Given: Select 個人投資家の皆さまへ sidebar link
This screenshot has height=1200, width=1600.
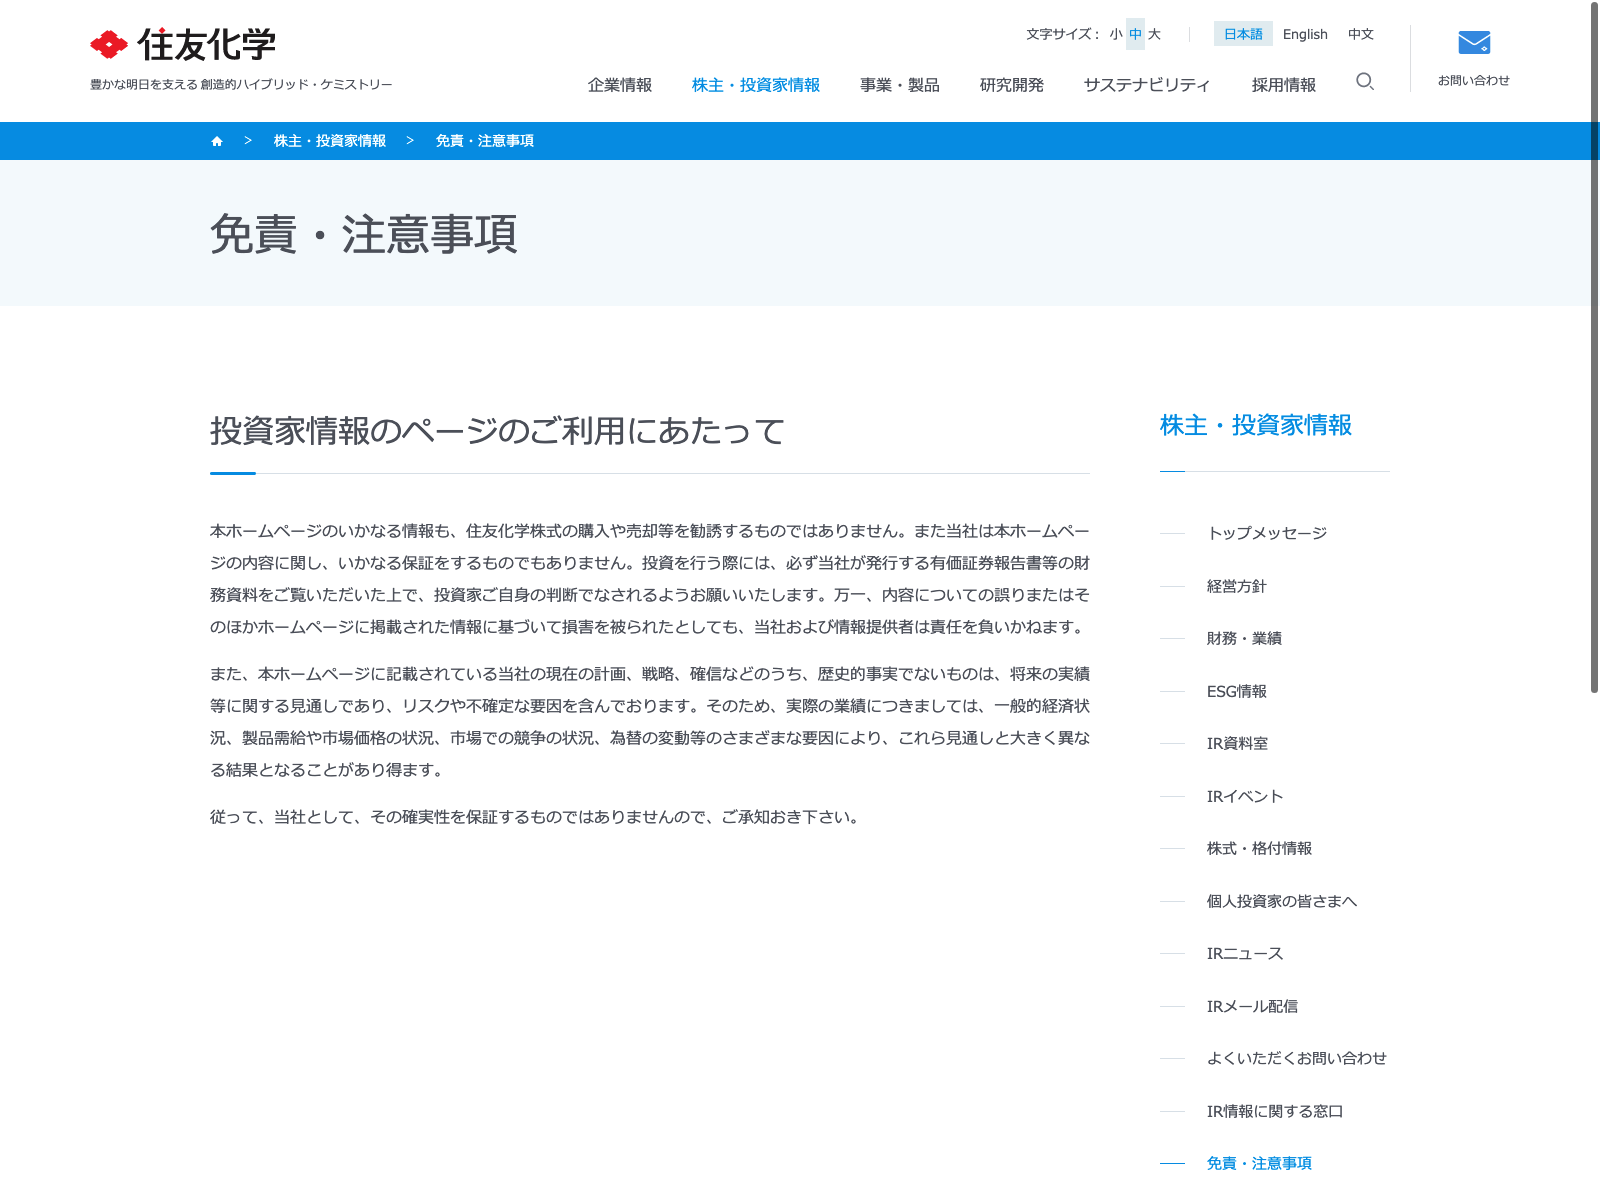Looking at the screenshot, I should tap(1281, 901).
